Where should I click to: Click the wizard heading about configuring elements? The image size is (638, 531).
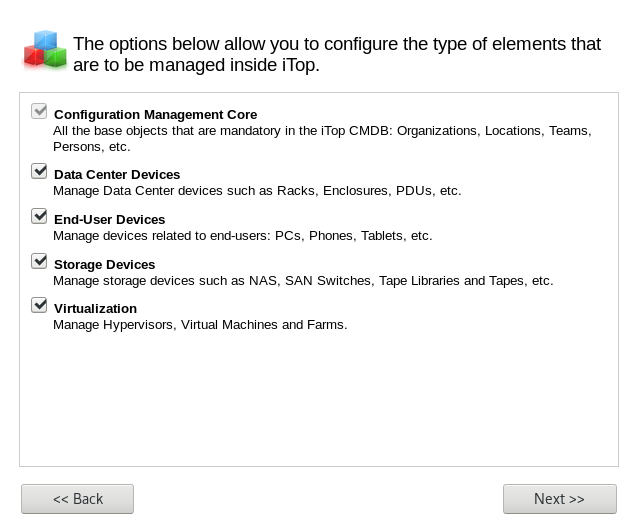pyautogui.click(x=337, y=54)
